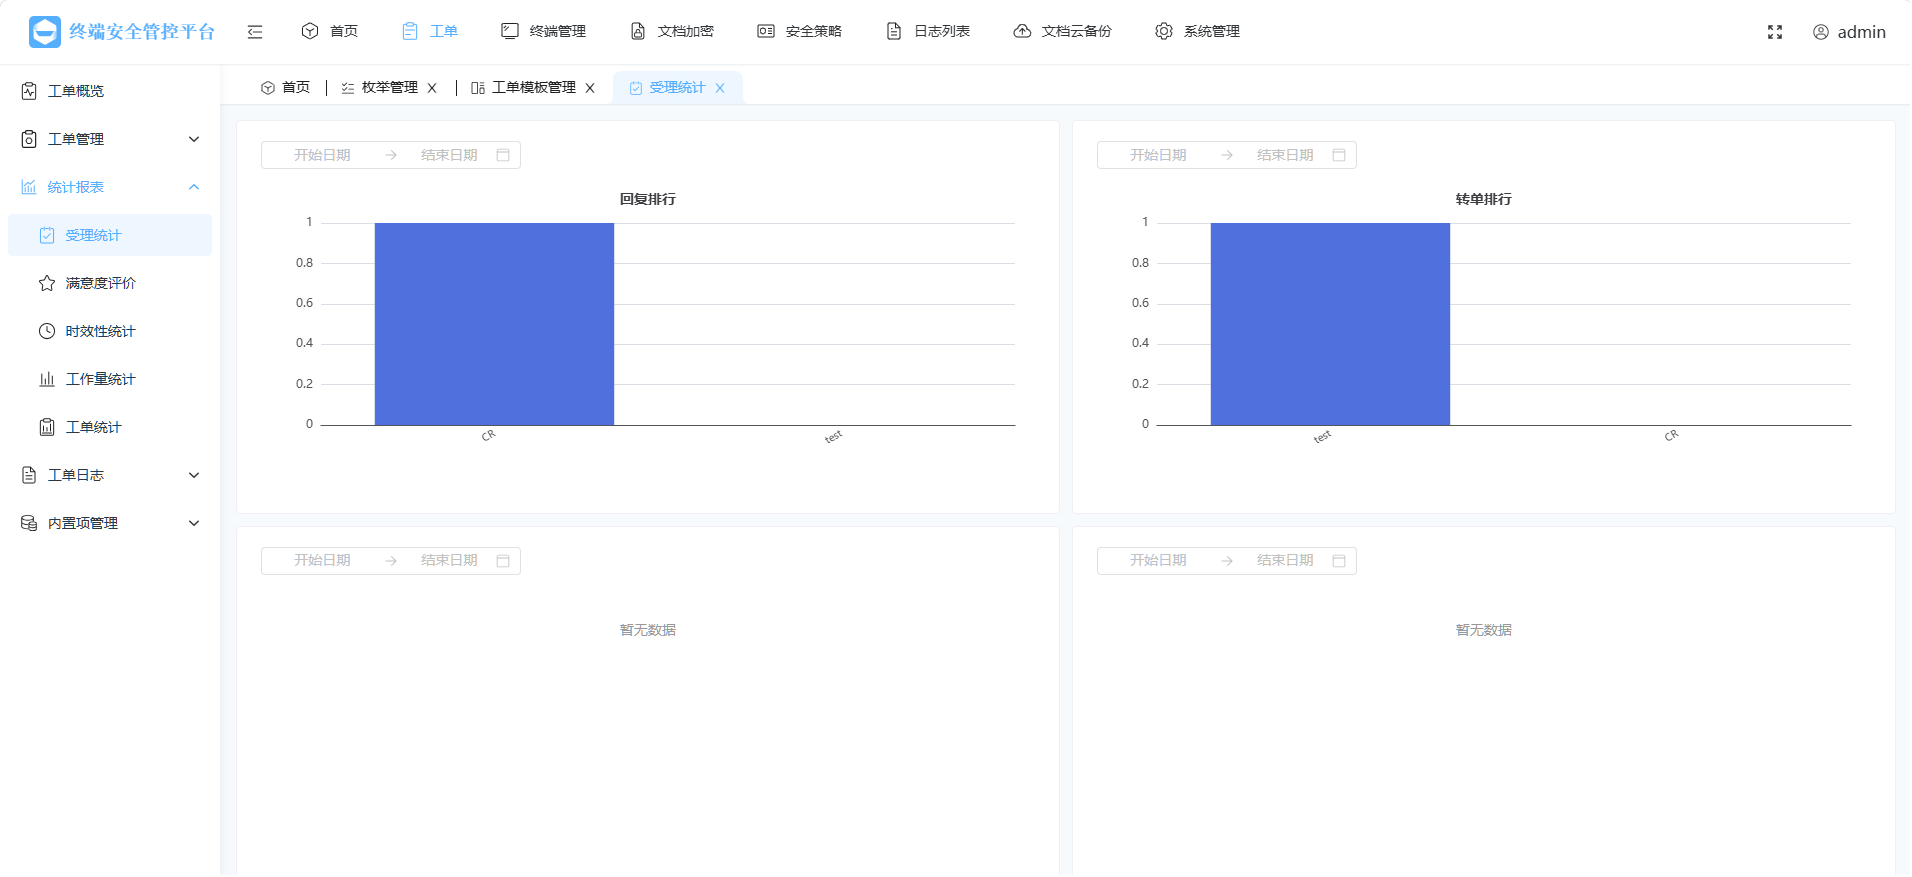1912x877 pixels.
Task: Click the user avatar icon beside admin
Action: 1821,32
